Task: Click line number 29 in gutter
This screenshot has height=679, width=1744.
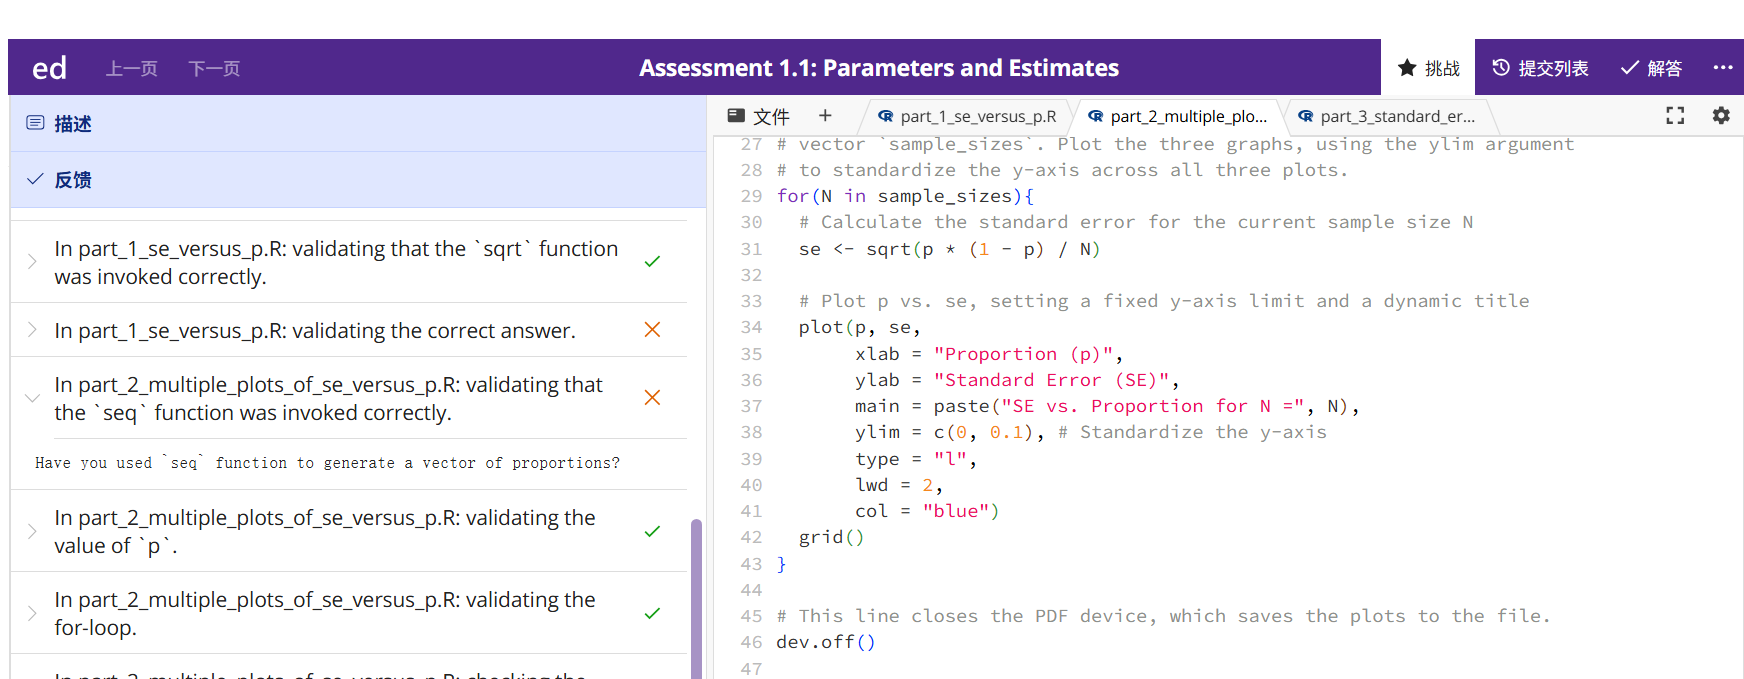Action: pos(751,196)
